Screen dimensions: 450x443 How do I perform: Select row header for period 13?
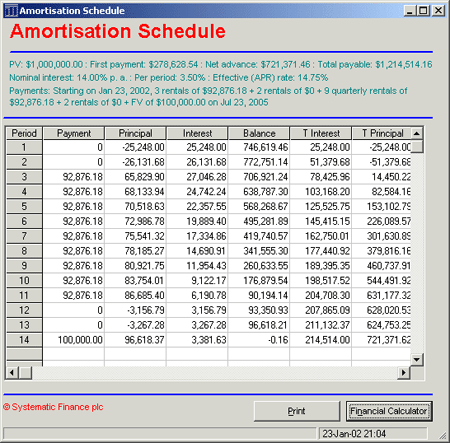click(x=24, y=325)
